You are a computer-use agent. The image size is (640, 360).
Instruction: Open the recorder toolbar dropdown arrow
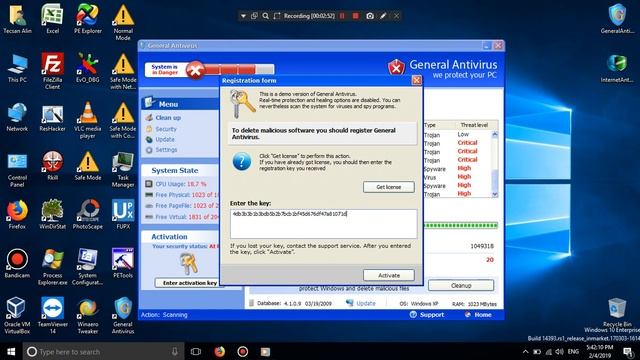243,16
